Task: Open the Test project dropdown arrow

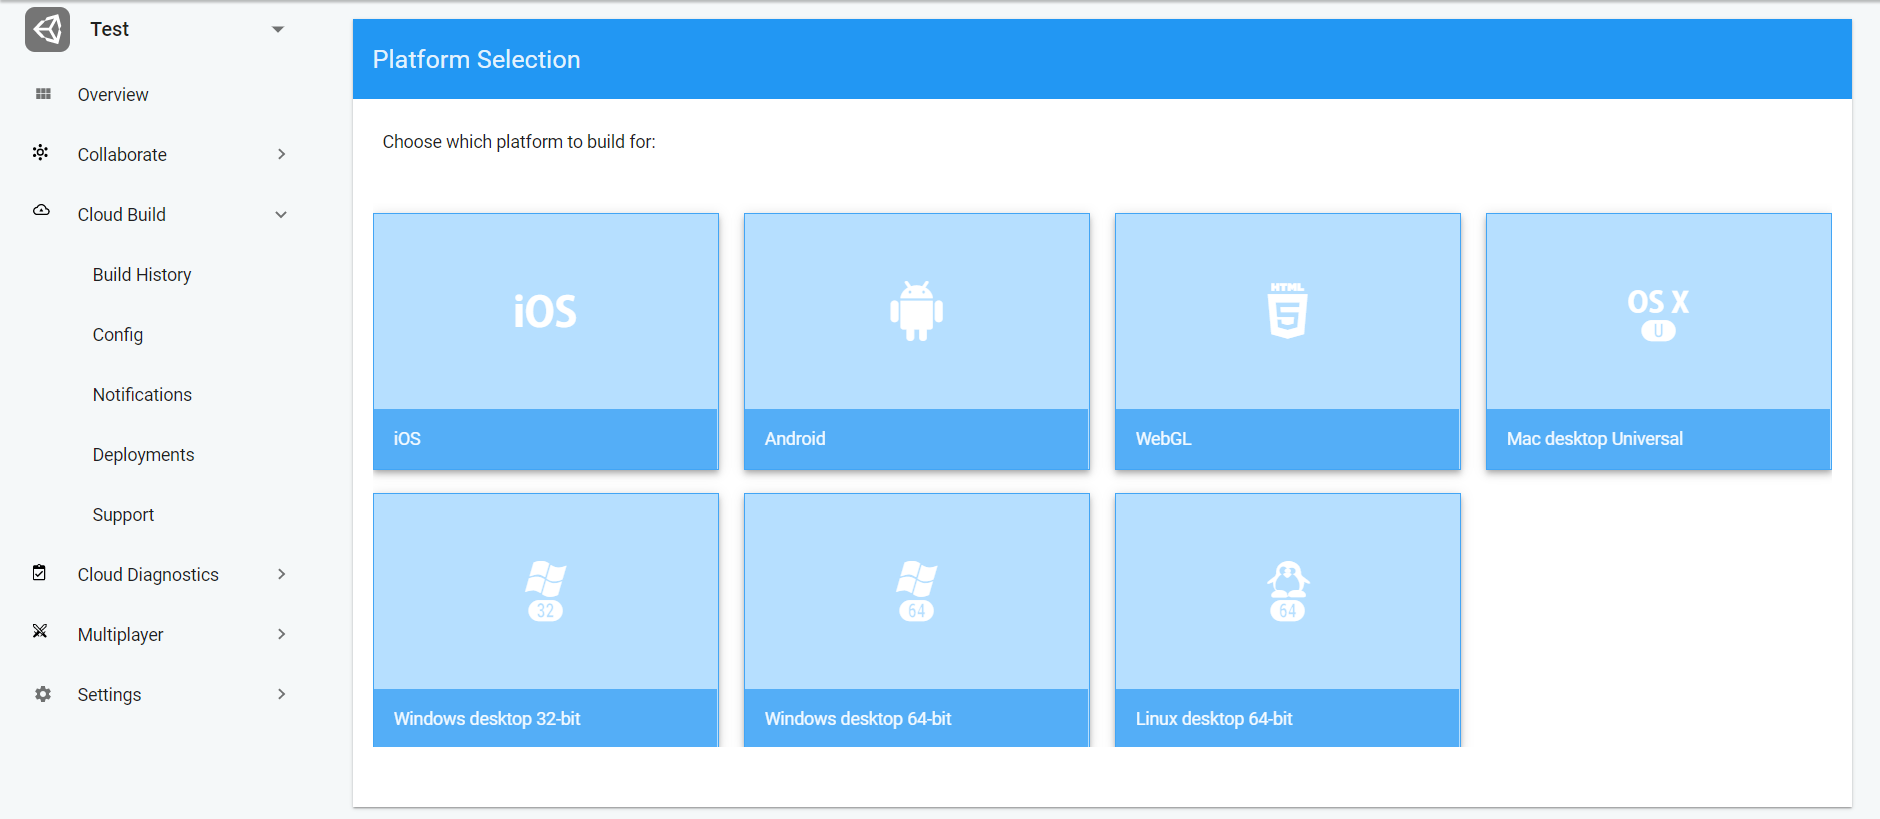Action: pyautogui.click(x=278, y=30)
